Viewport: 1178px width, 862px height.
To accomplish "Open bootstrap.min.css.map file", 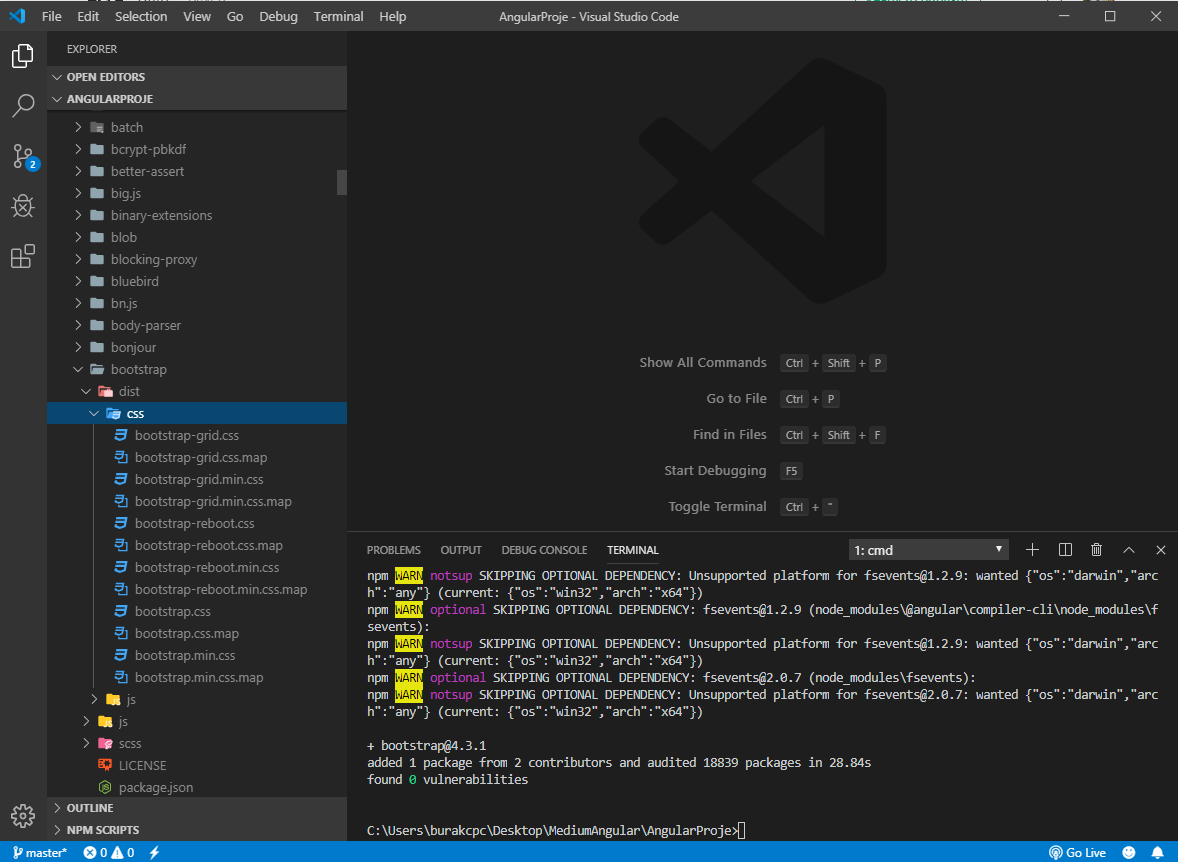I will 197,677.
